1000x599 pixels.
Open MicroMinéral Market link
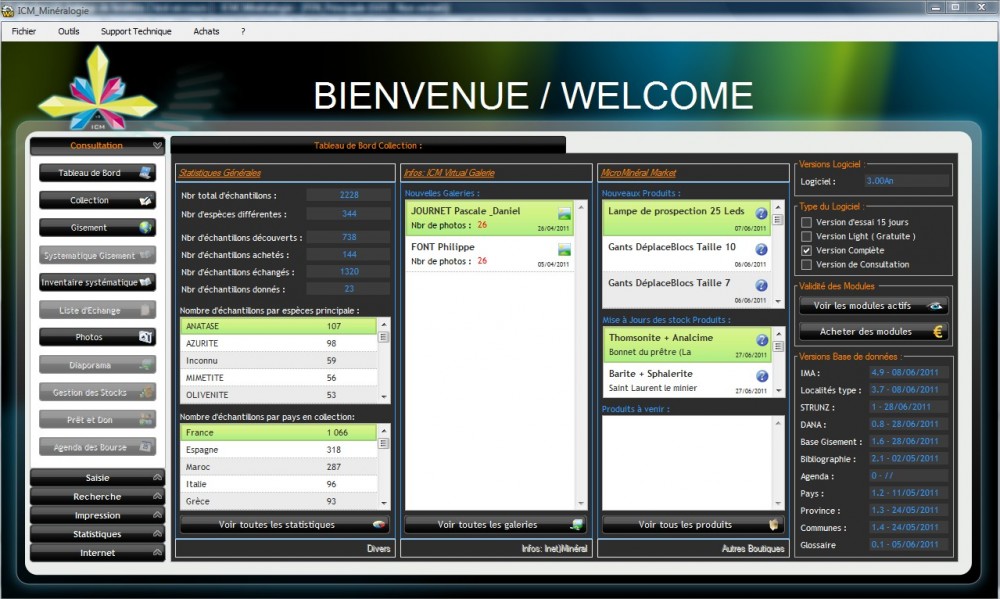click(638, 173)
